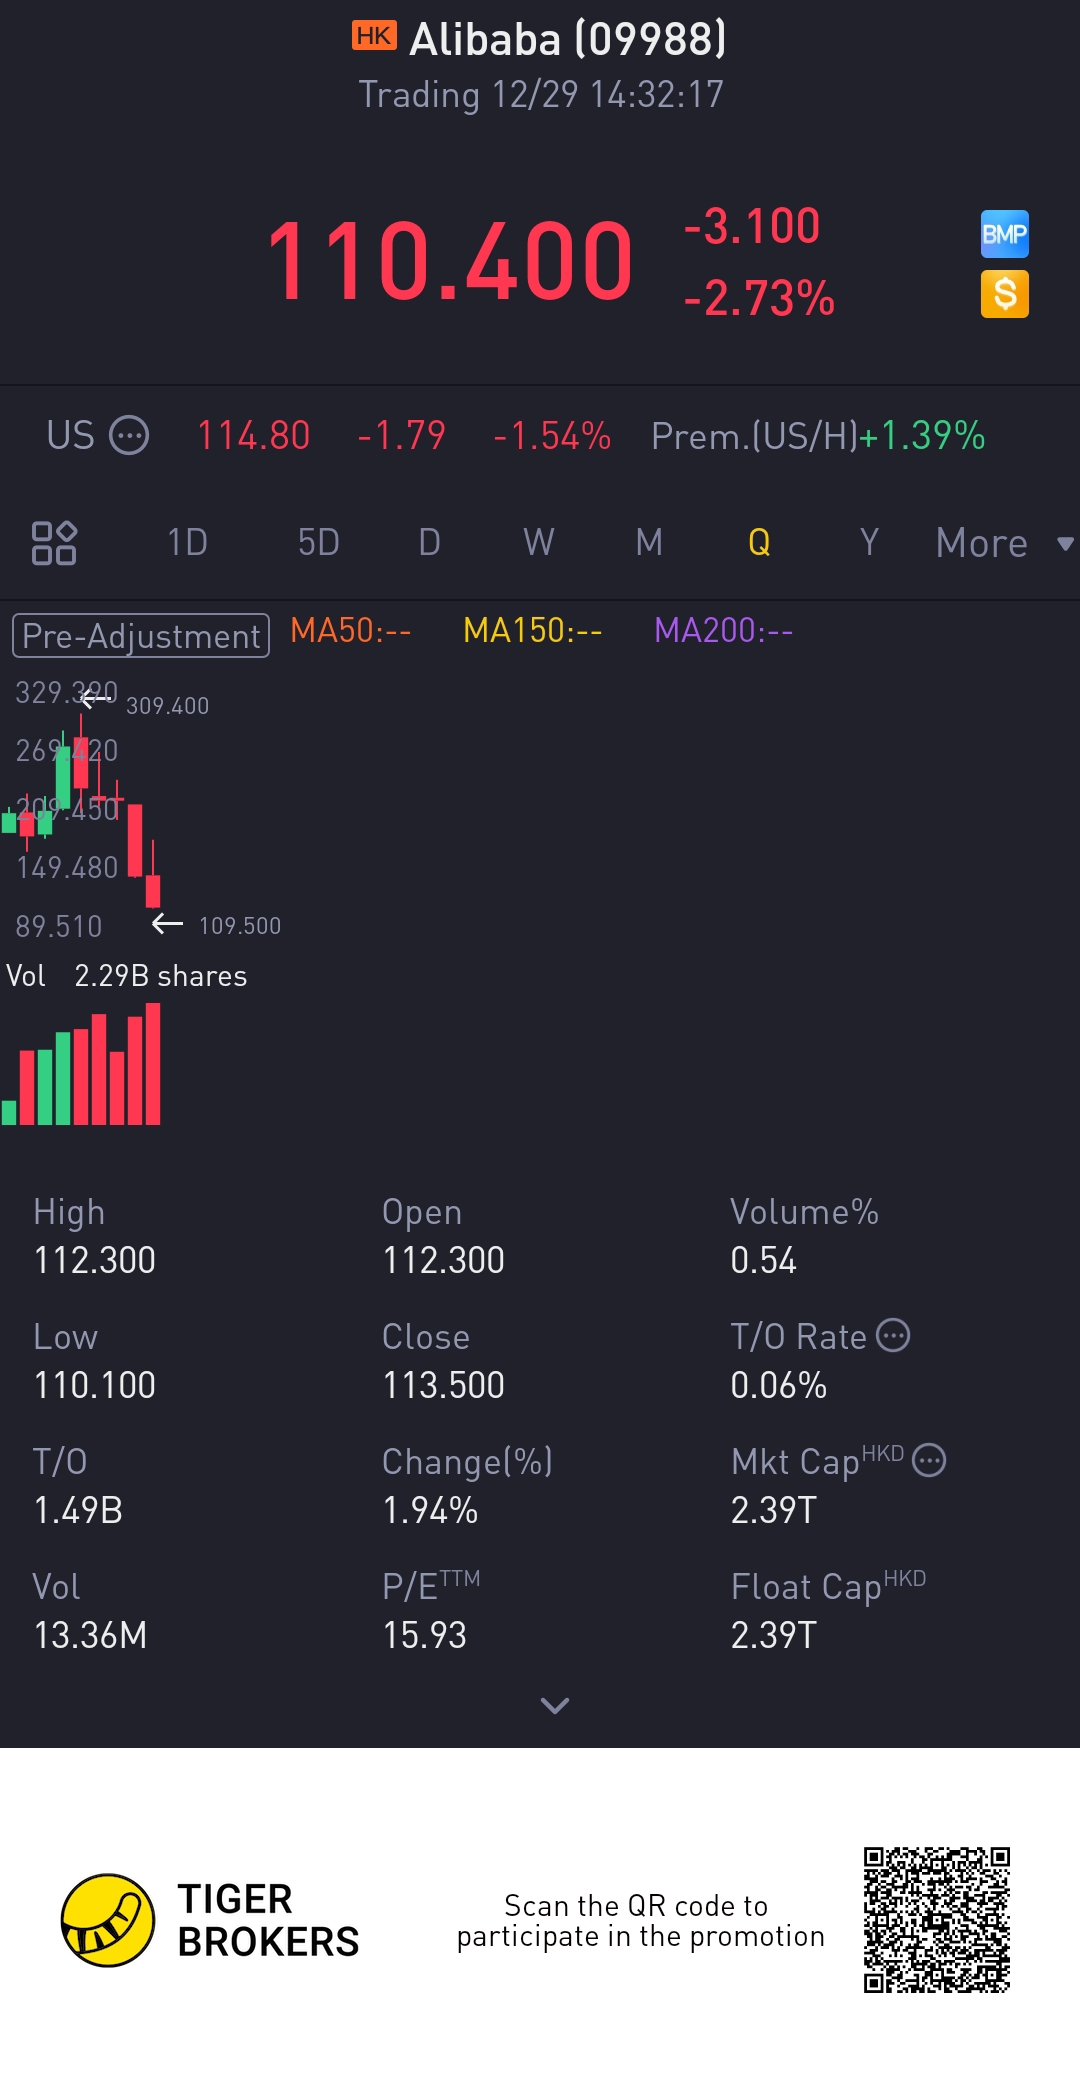
Task: Select the quarterly Q chart tab
Action: [x=759, y=543]
